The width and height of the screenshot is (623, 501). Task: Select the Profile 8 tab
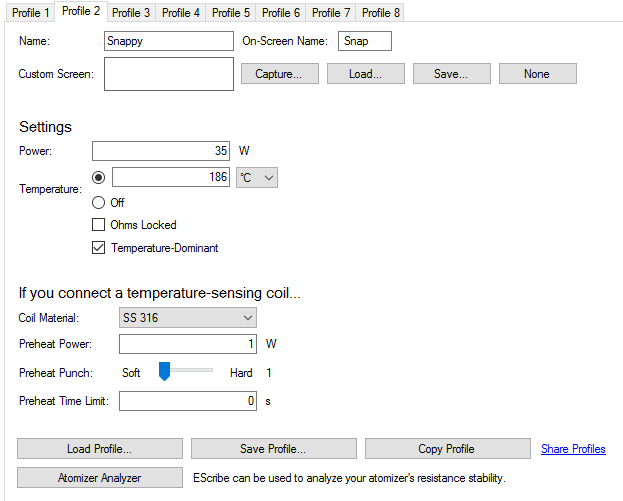(x=381, y=13)
